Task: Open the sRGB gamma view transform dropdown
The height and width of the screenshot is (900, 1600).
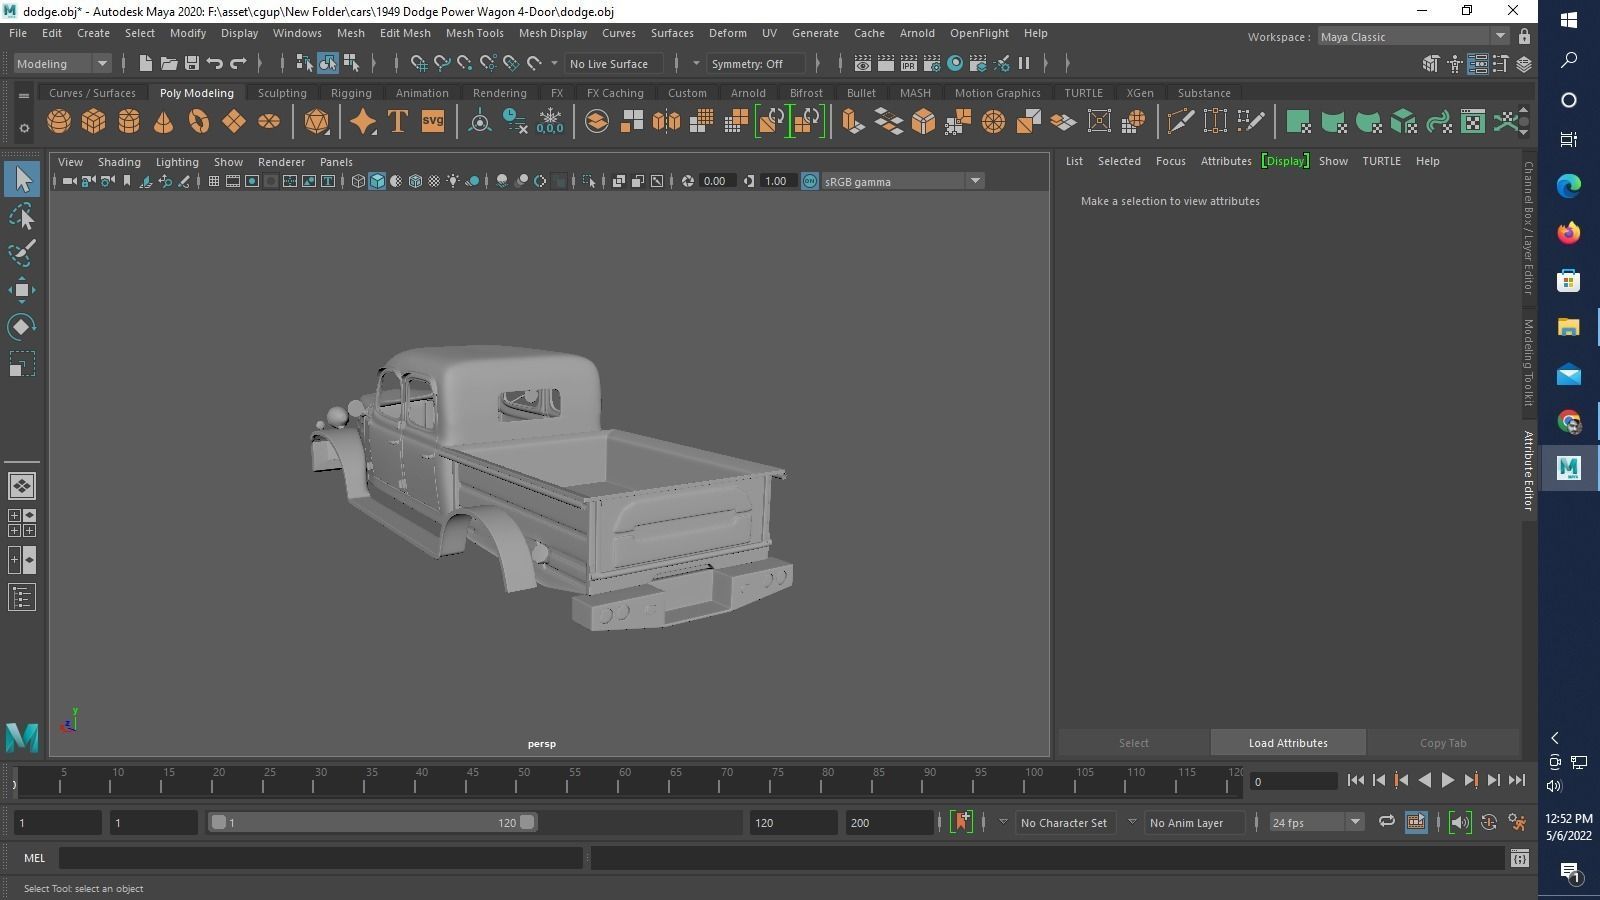Action: 903,181
